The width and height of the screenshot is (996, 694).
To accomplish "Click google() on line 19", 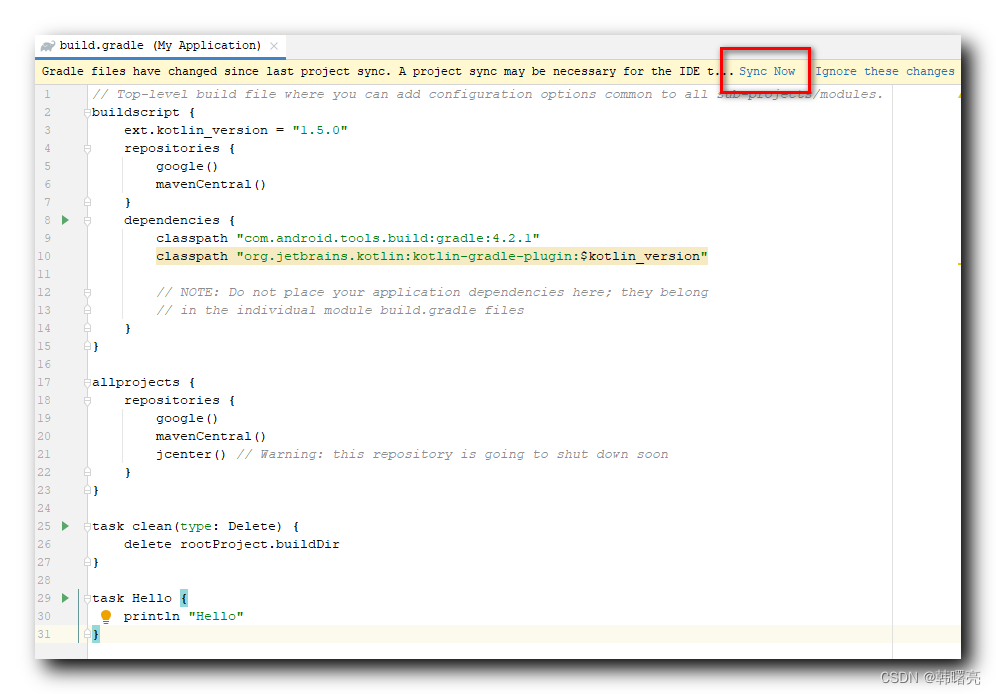I will click(x=187, y=418).
